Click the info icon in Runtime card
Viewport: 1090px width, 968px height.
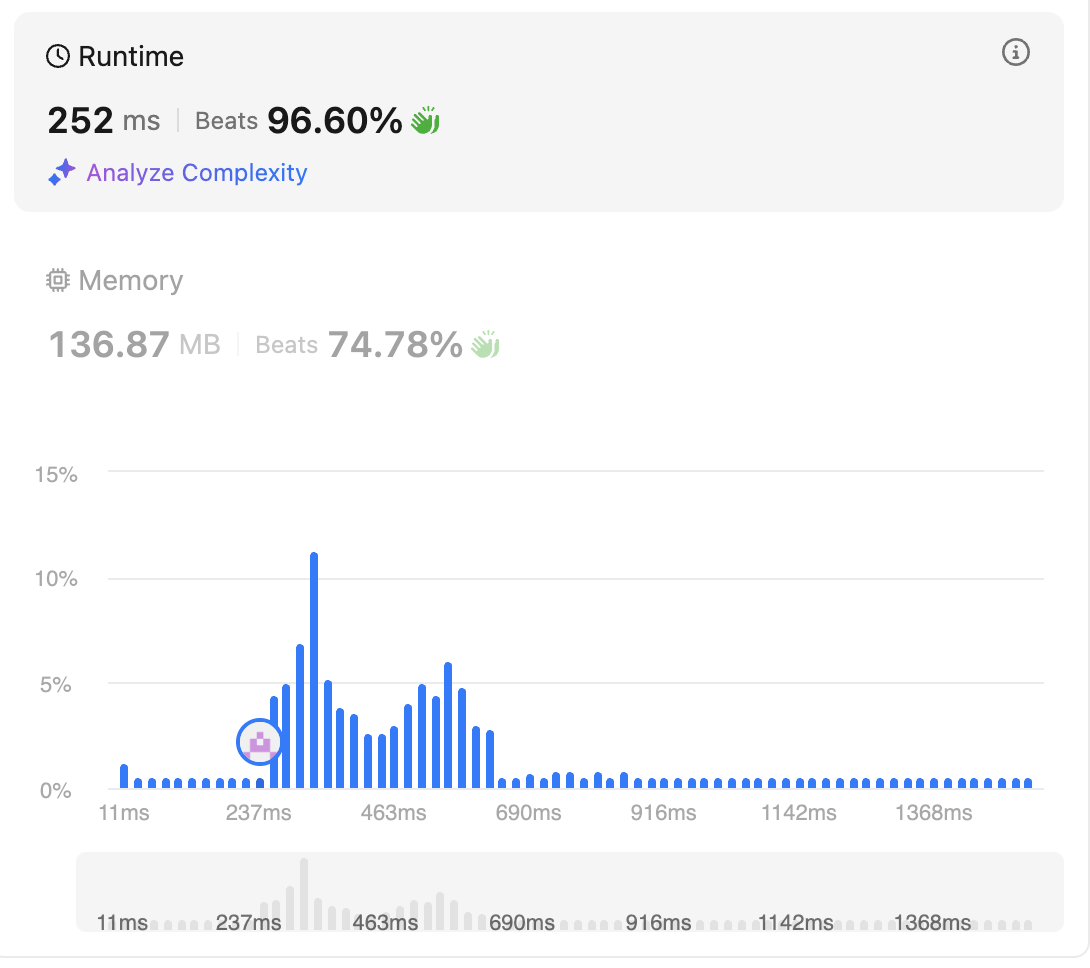(x=1015, y=53)
